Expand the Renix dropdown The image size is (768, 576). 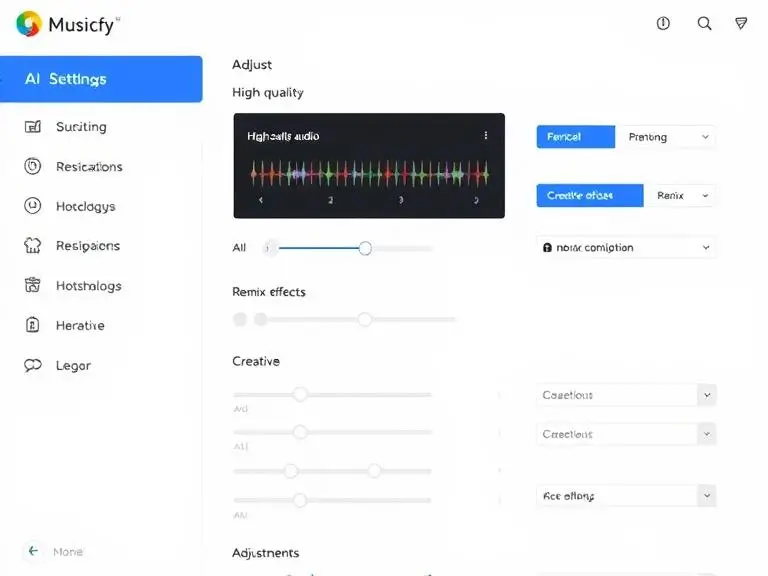click(x=679, y=195)
